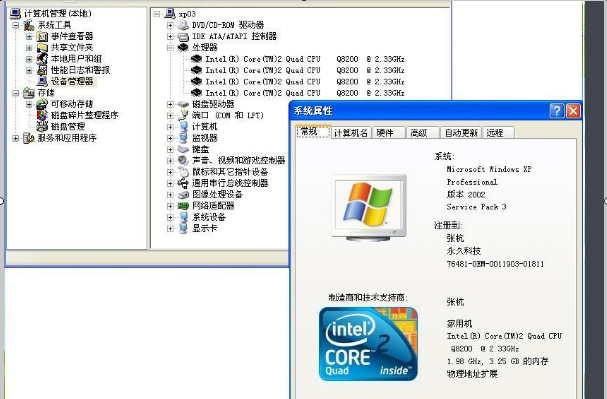The width and height of the screenshot is (607, 399).
Task: Click the 存储 icon
Action: coord(29,93)
